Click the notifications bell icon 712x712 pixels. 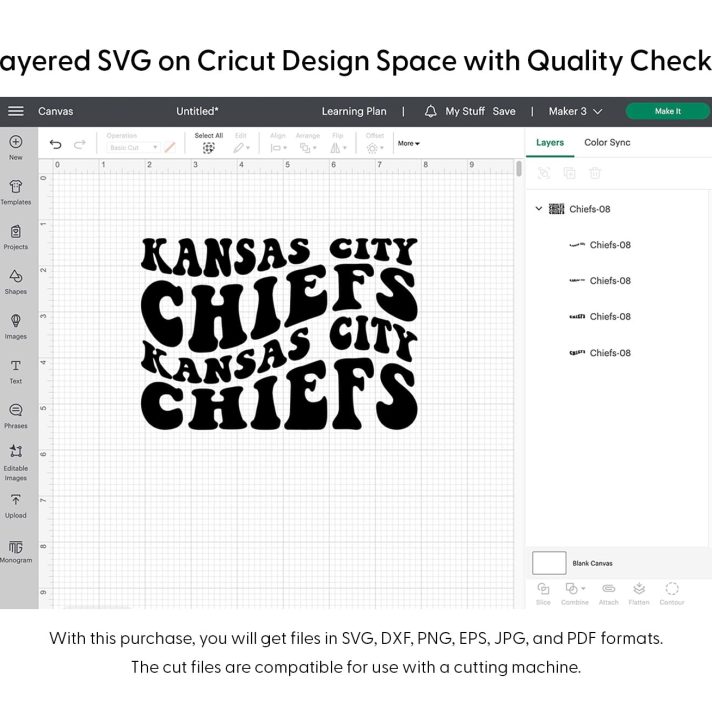(430, 111)
